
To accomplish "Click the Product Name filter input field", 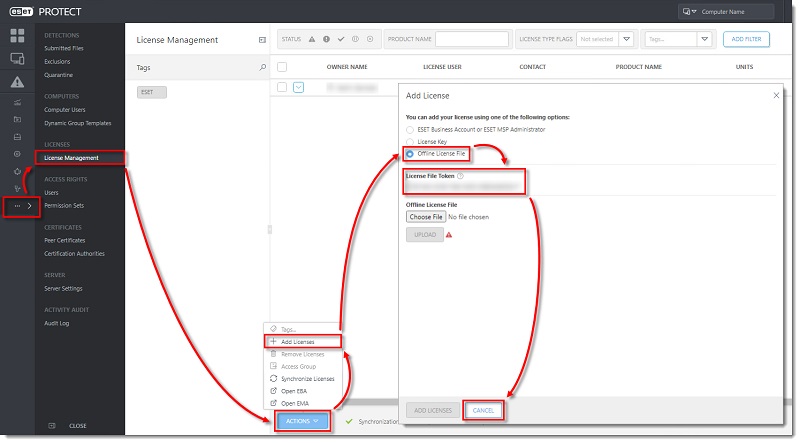I will point(472,39).
